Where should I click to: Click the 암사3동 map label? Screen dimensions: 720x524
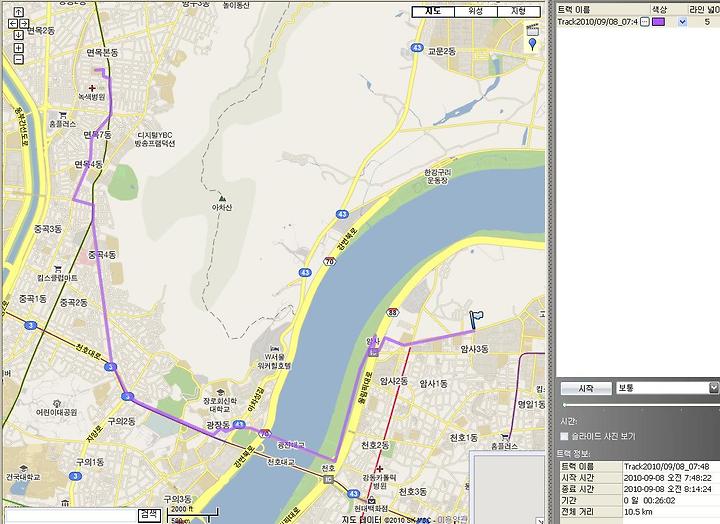(x=474, y=349)
